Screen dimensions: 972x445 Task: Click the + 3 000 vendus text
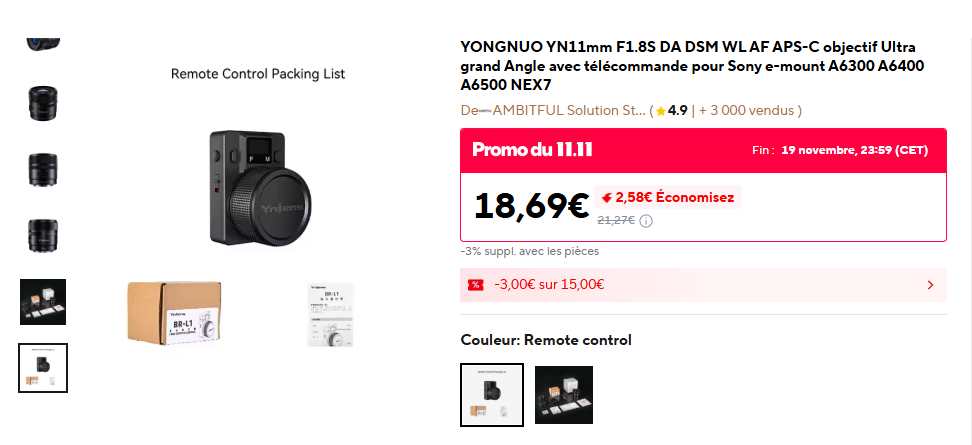pos(750,111)
